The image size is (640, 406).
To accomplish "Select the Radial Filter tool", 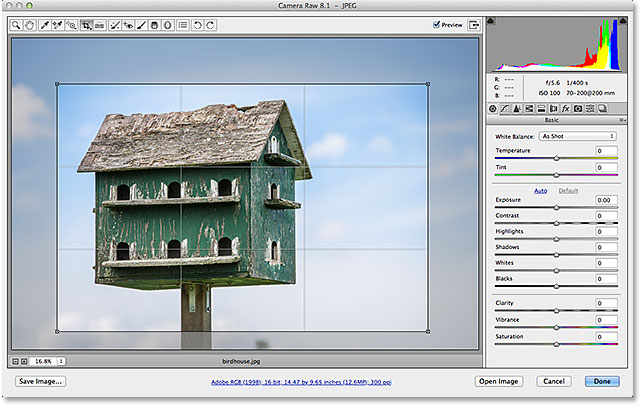I will (x=167, y=25).
